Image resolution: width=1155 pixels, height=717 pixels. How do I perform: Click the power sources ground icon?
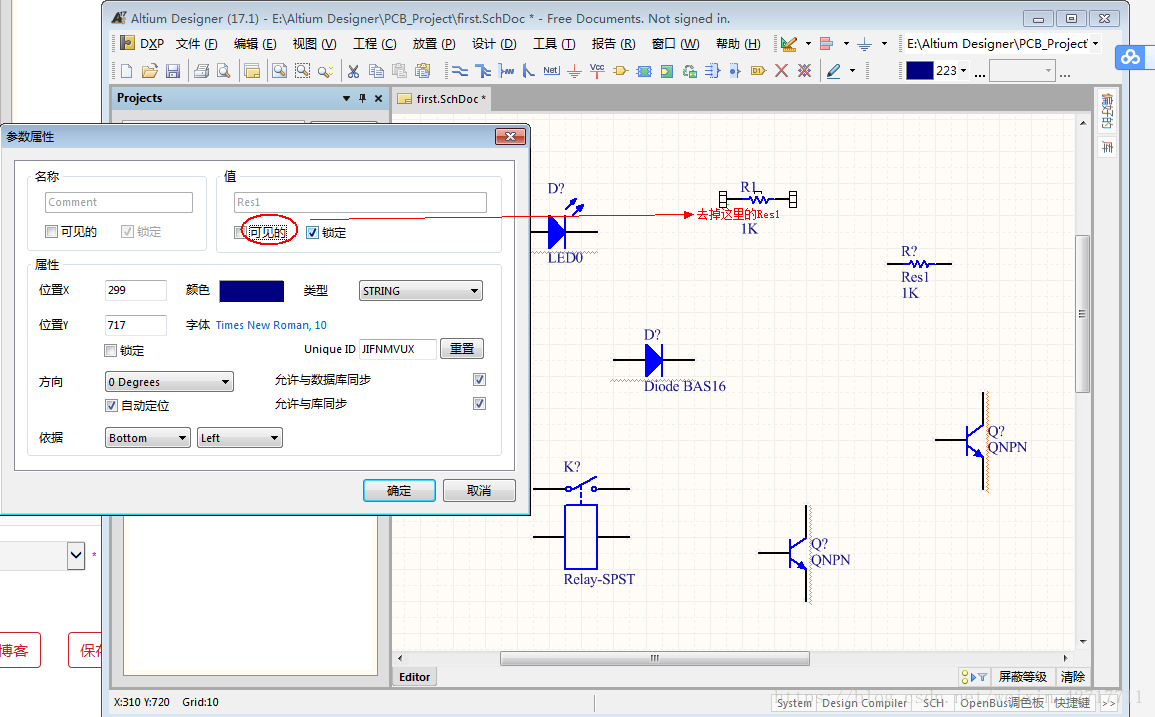[865, 43]
